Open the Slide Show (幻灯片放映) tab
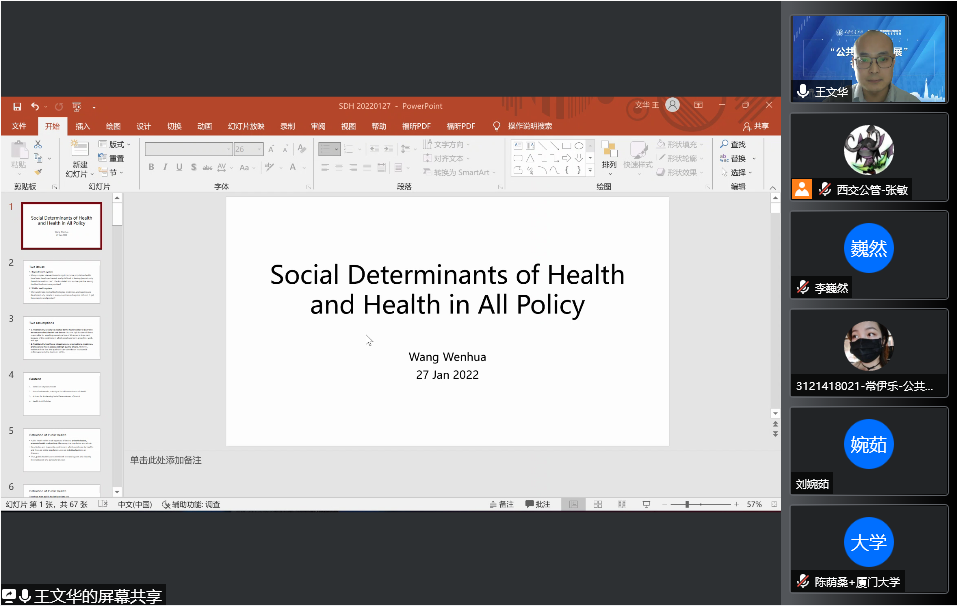The height and width of the screenshot is (606, 957). [x=245, y=126]
